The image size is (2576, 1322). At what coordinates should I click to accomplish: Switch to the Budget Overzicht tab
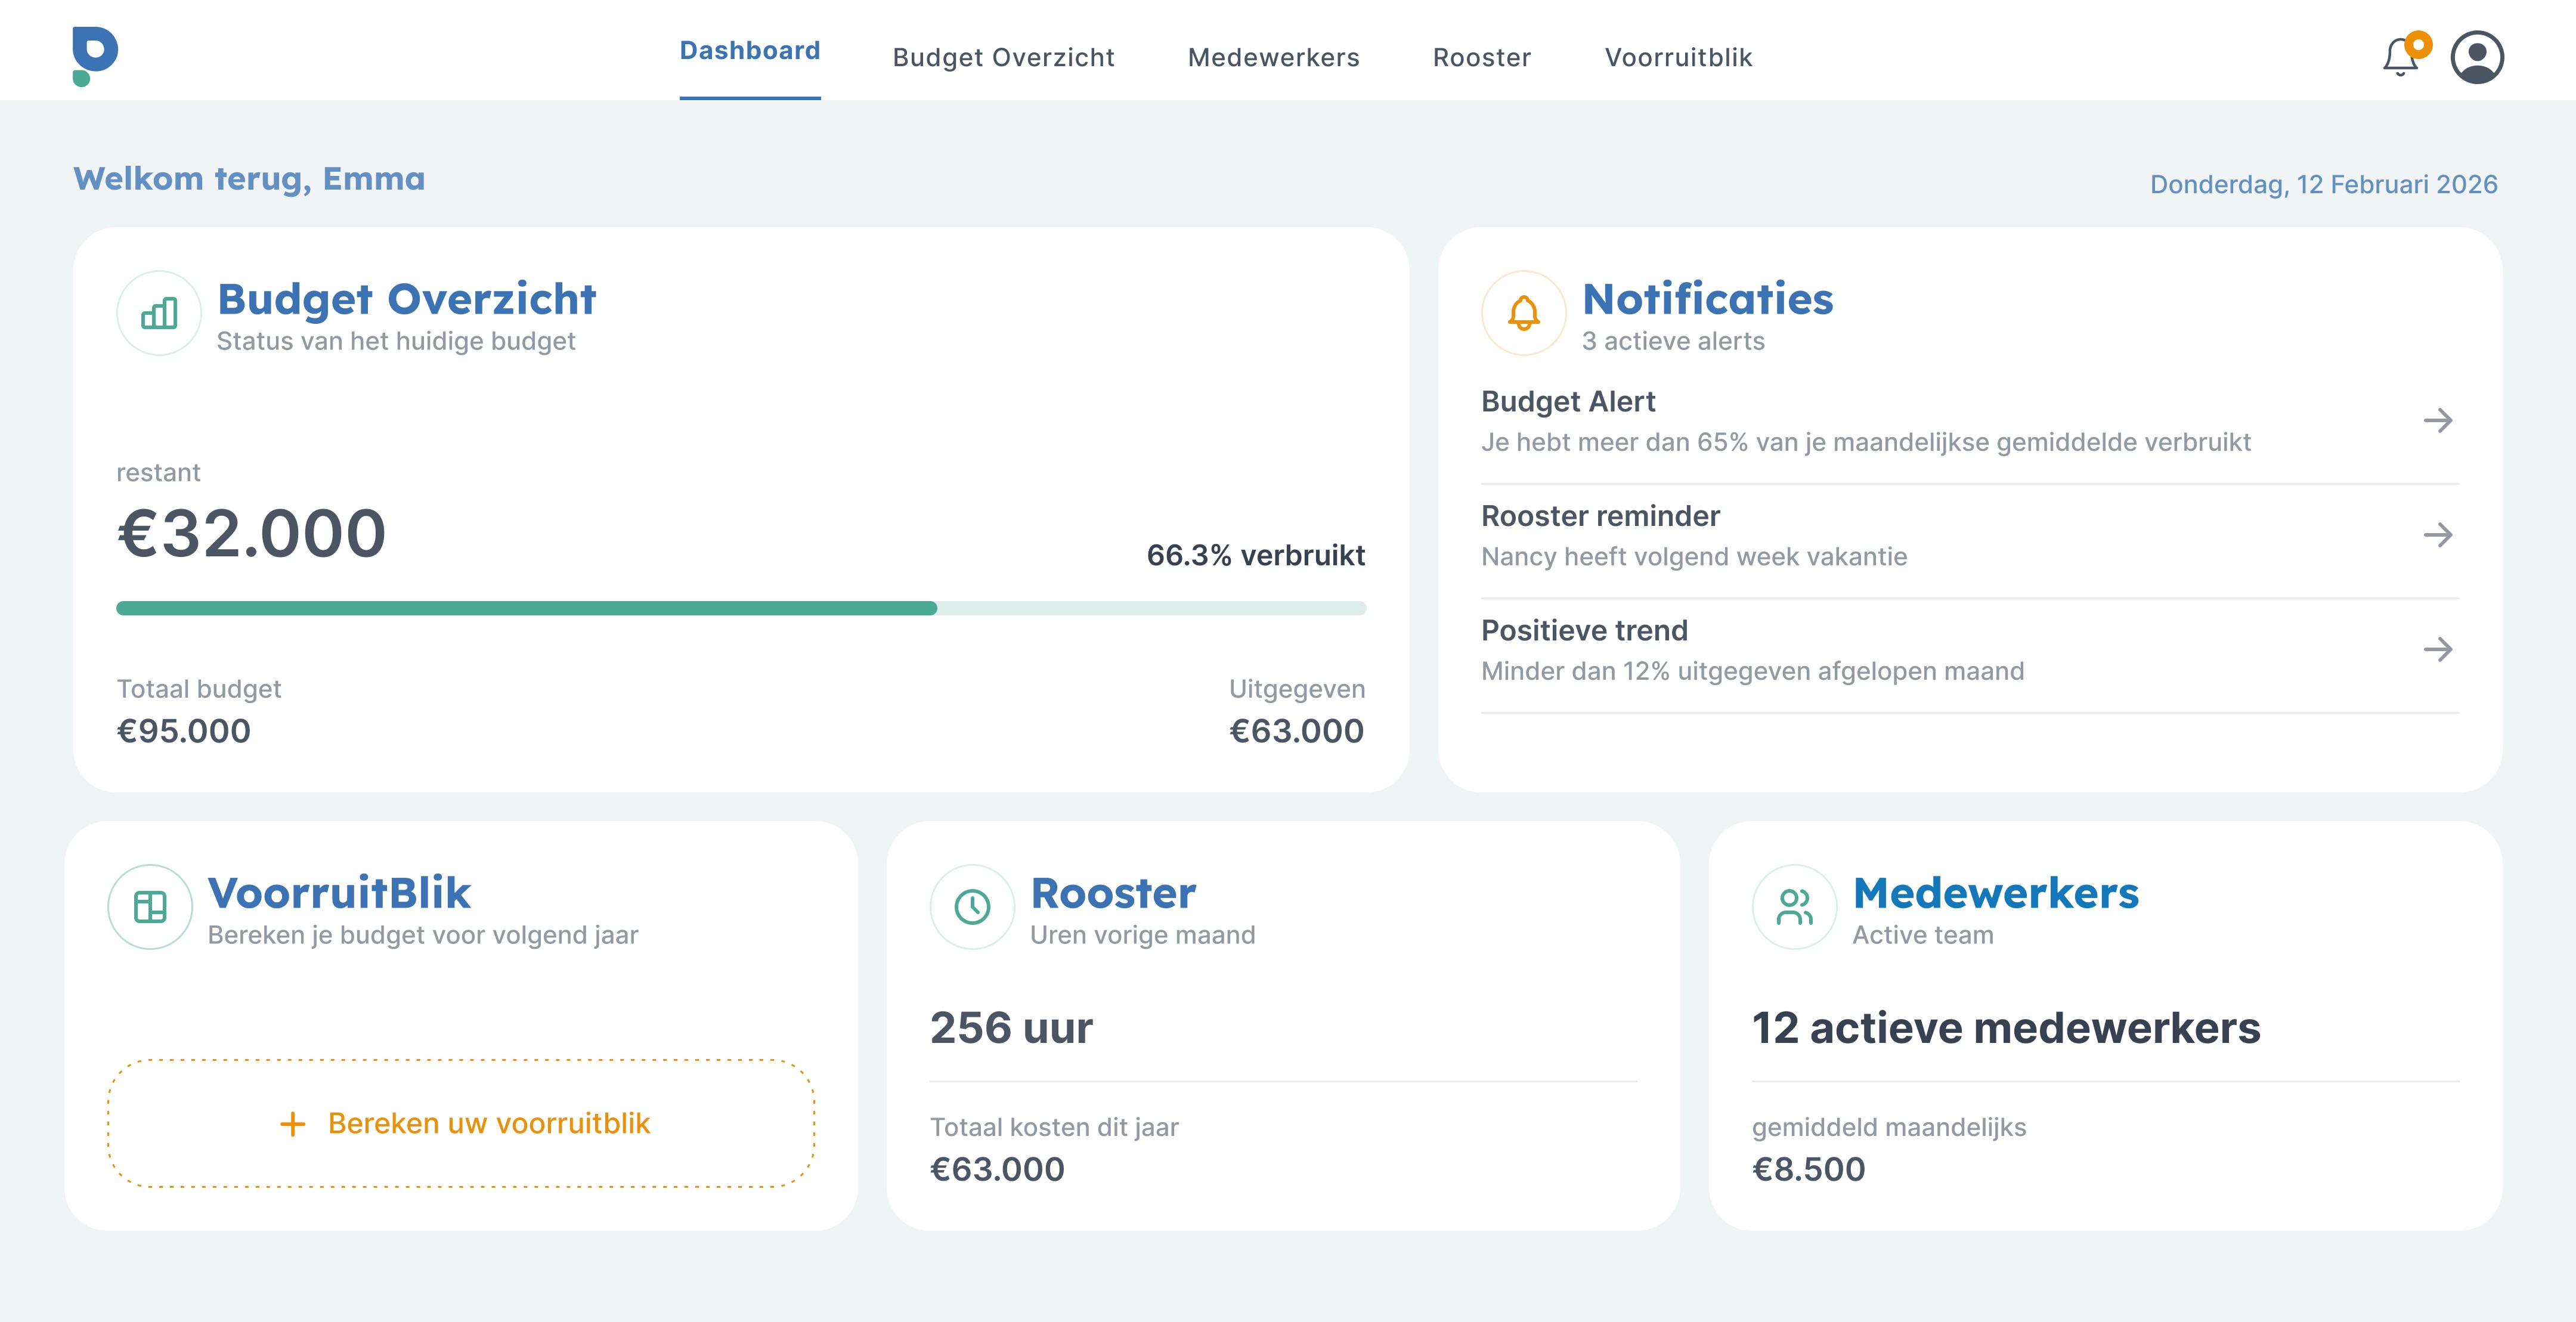1004,57
